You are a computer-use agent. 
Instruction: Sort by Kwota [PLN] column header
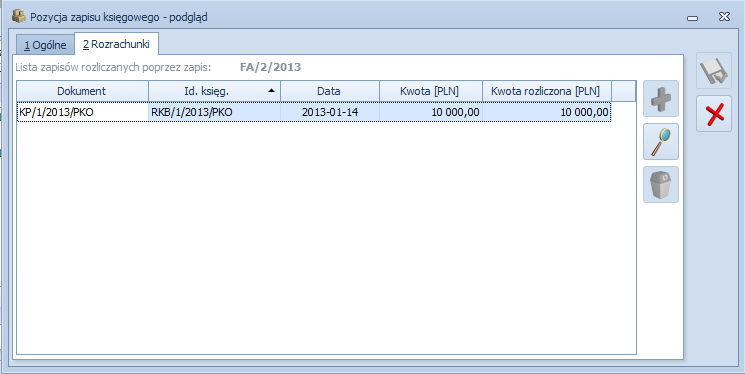coord(431,91)
